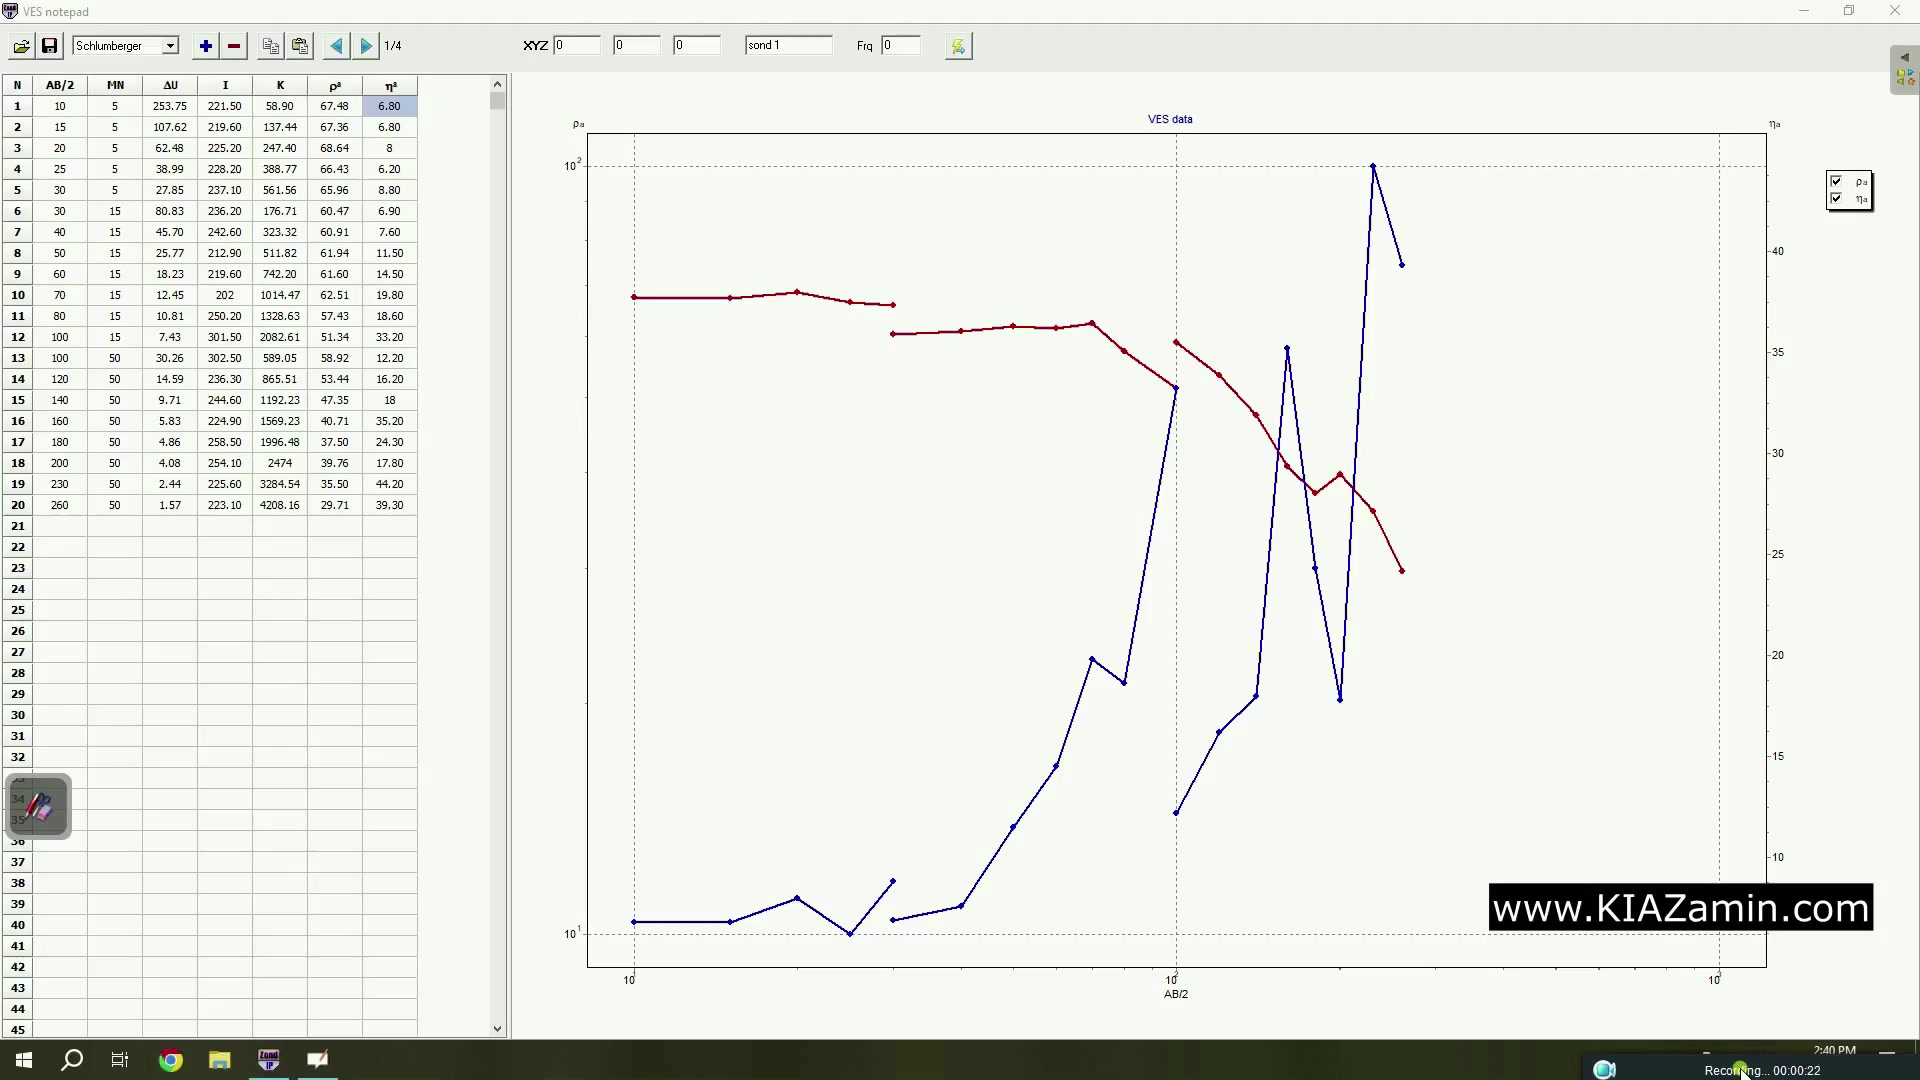
Task: Collapse the side panel arrow at top right
Action: tap(1904, 57)
